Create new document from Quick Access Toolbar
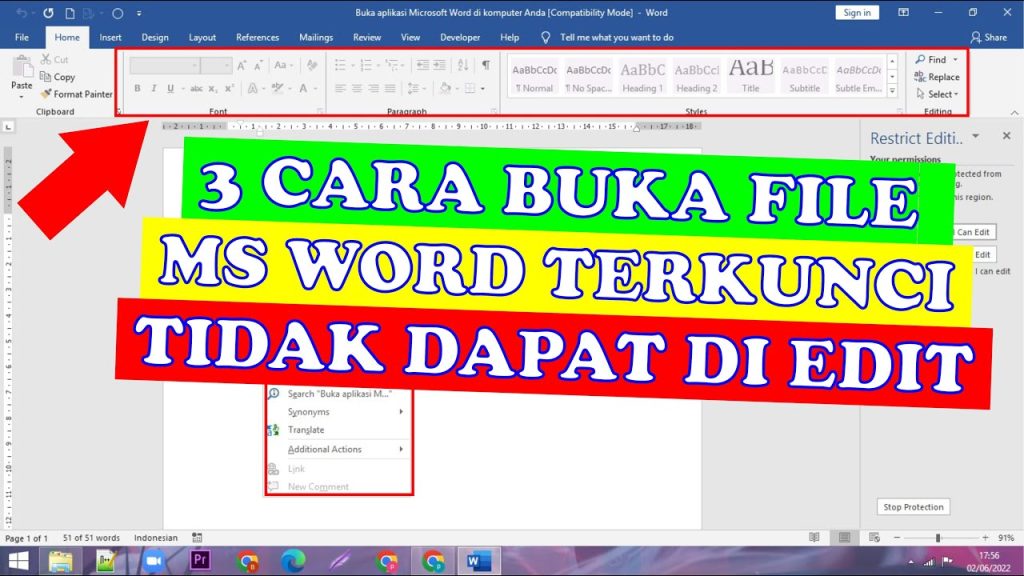Image resolution: width=1024 pixels, height=576 pixels. (x=69, y=13)
